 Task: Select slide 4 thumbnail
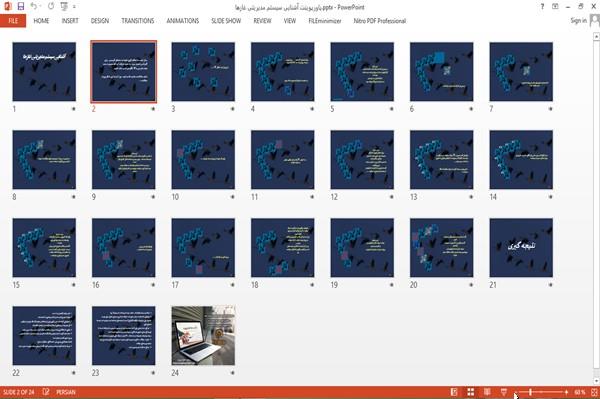(x=283, y=72)
